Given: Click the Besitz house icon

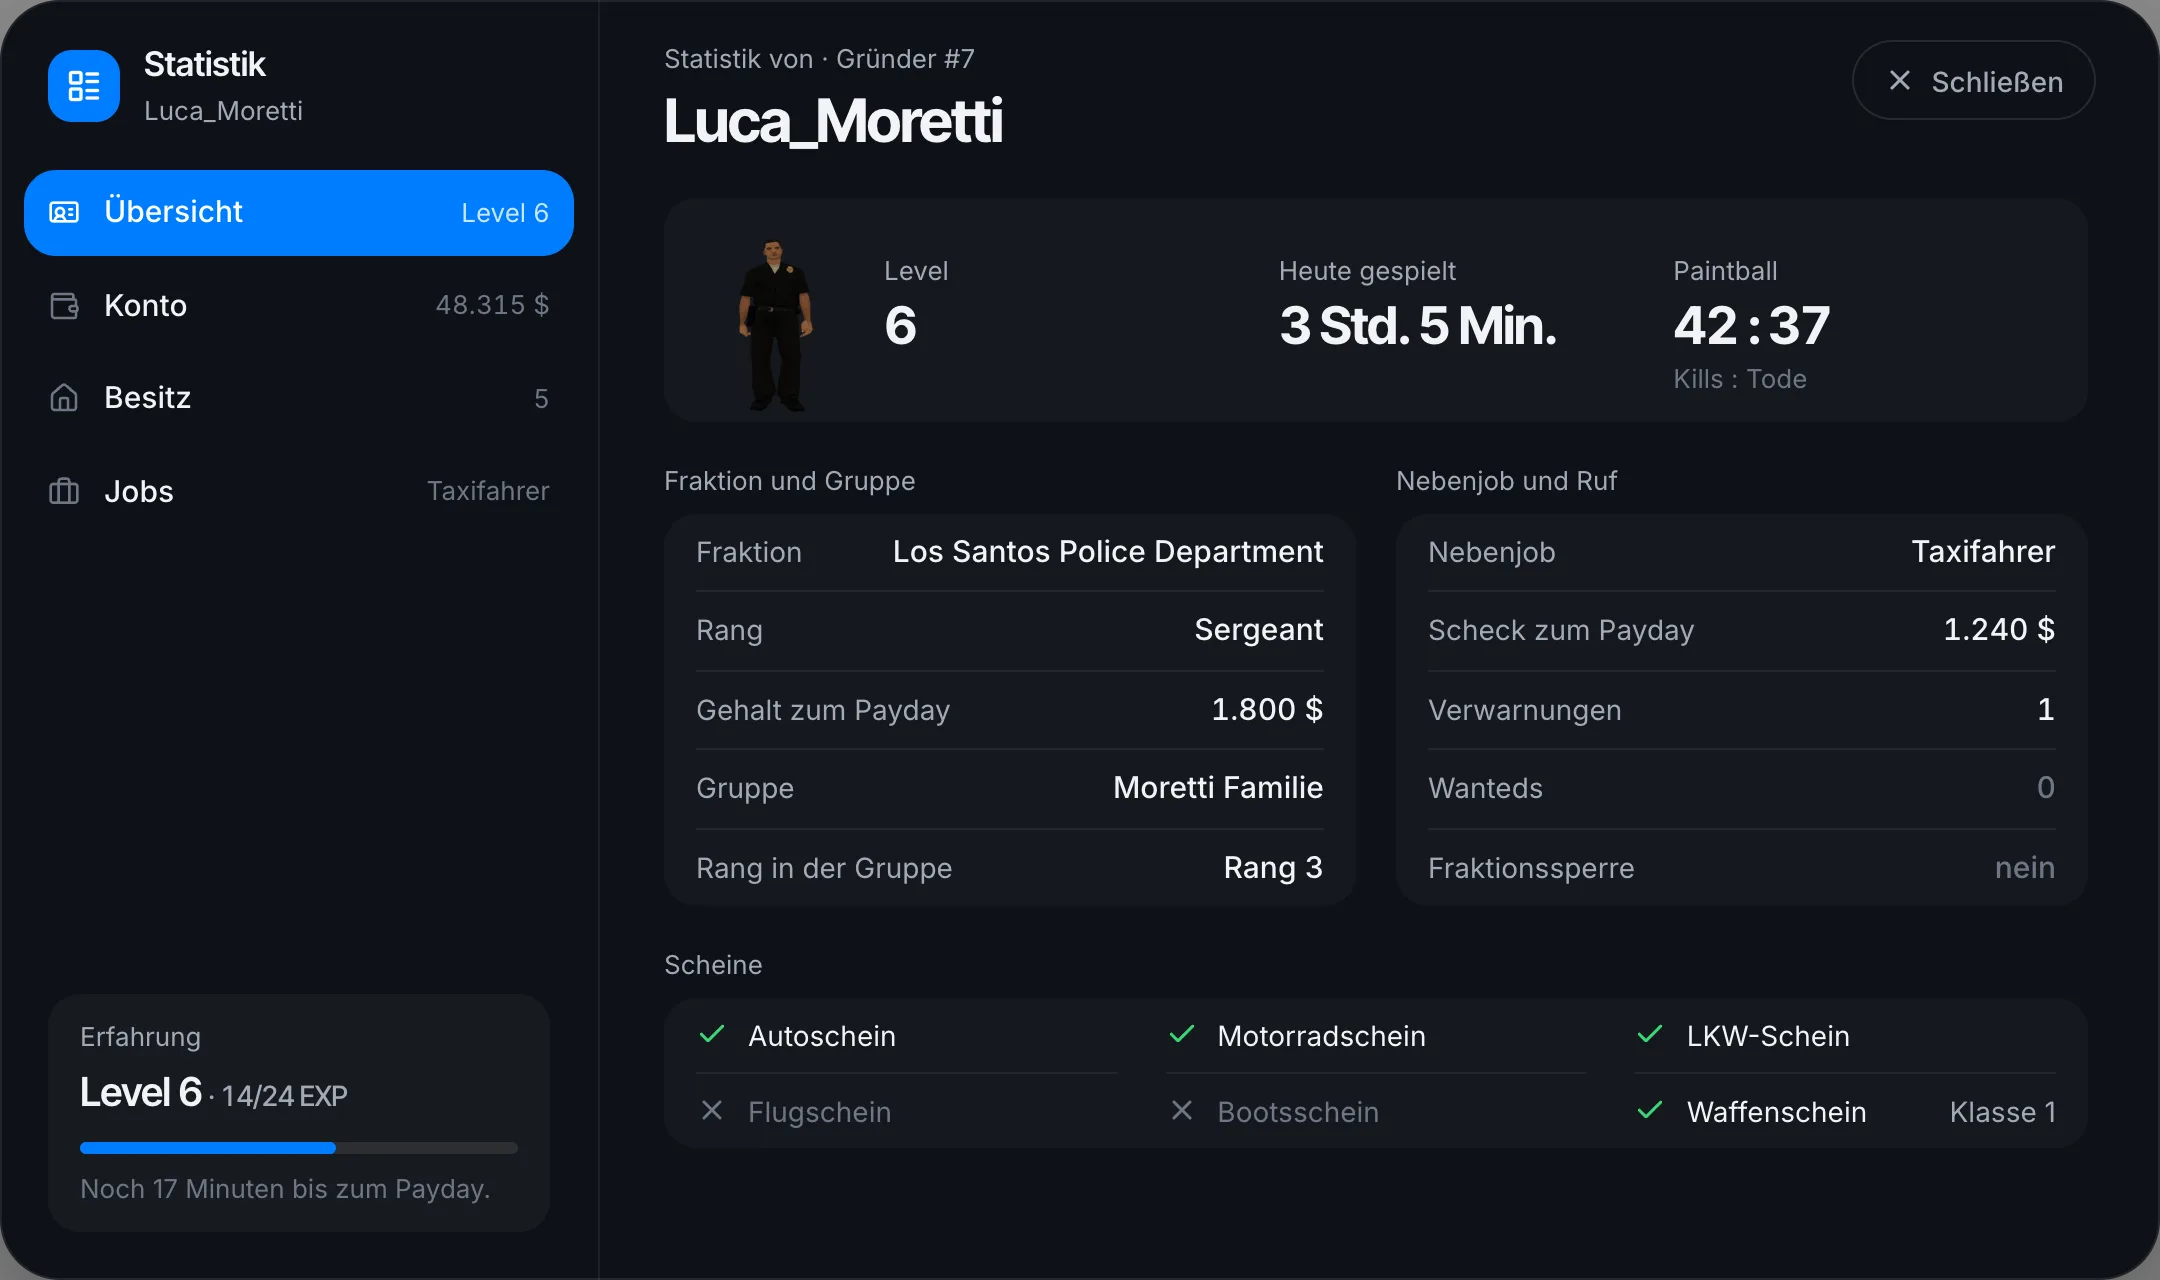Looking at the screenshot, I should (x=64, y=398).
